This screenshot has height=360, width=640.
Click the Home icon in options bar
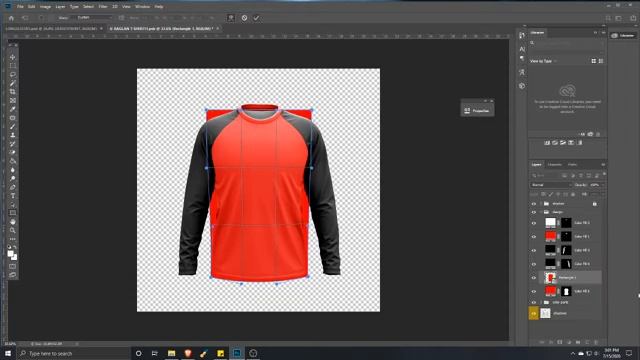[11, 18]
